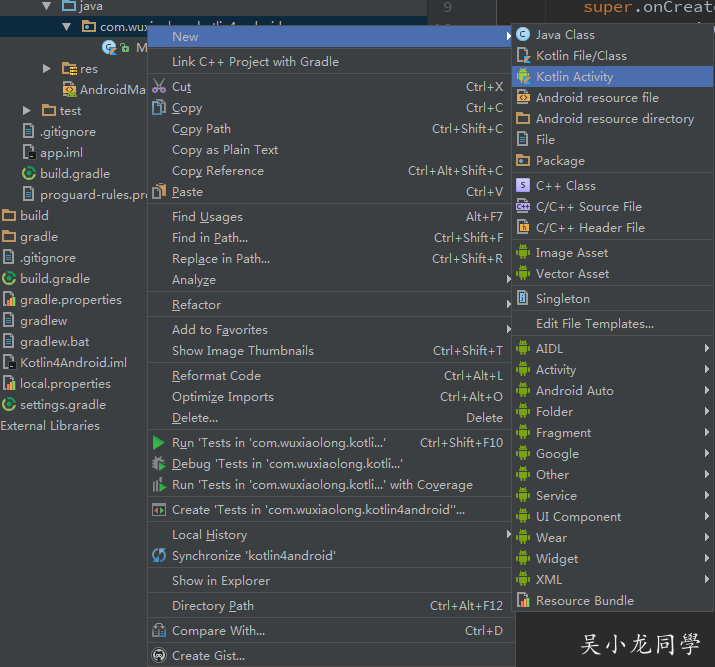This screenshot has width=715, height=667.
Task: Expand the Activity submenu
Action: pos(612,369)
